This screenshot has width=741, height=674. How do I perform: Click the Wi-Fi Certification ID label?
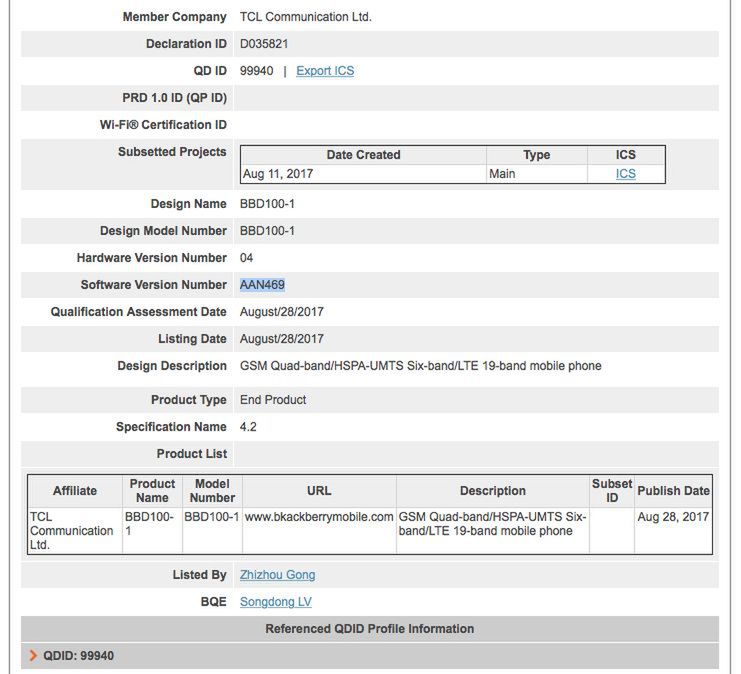coord(163,125)
